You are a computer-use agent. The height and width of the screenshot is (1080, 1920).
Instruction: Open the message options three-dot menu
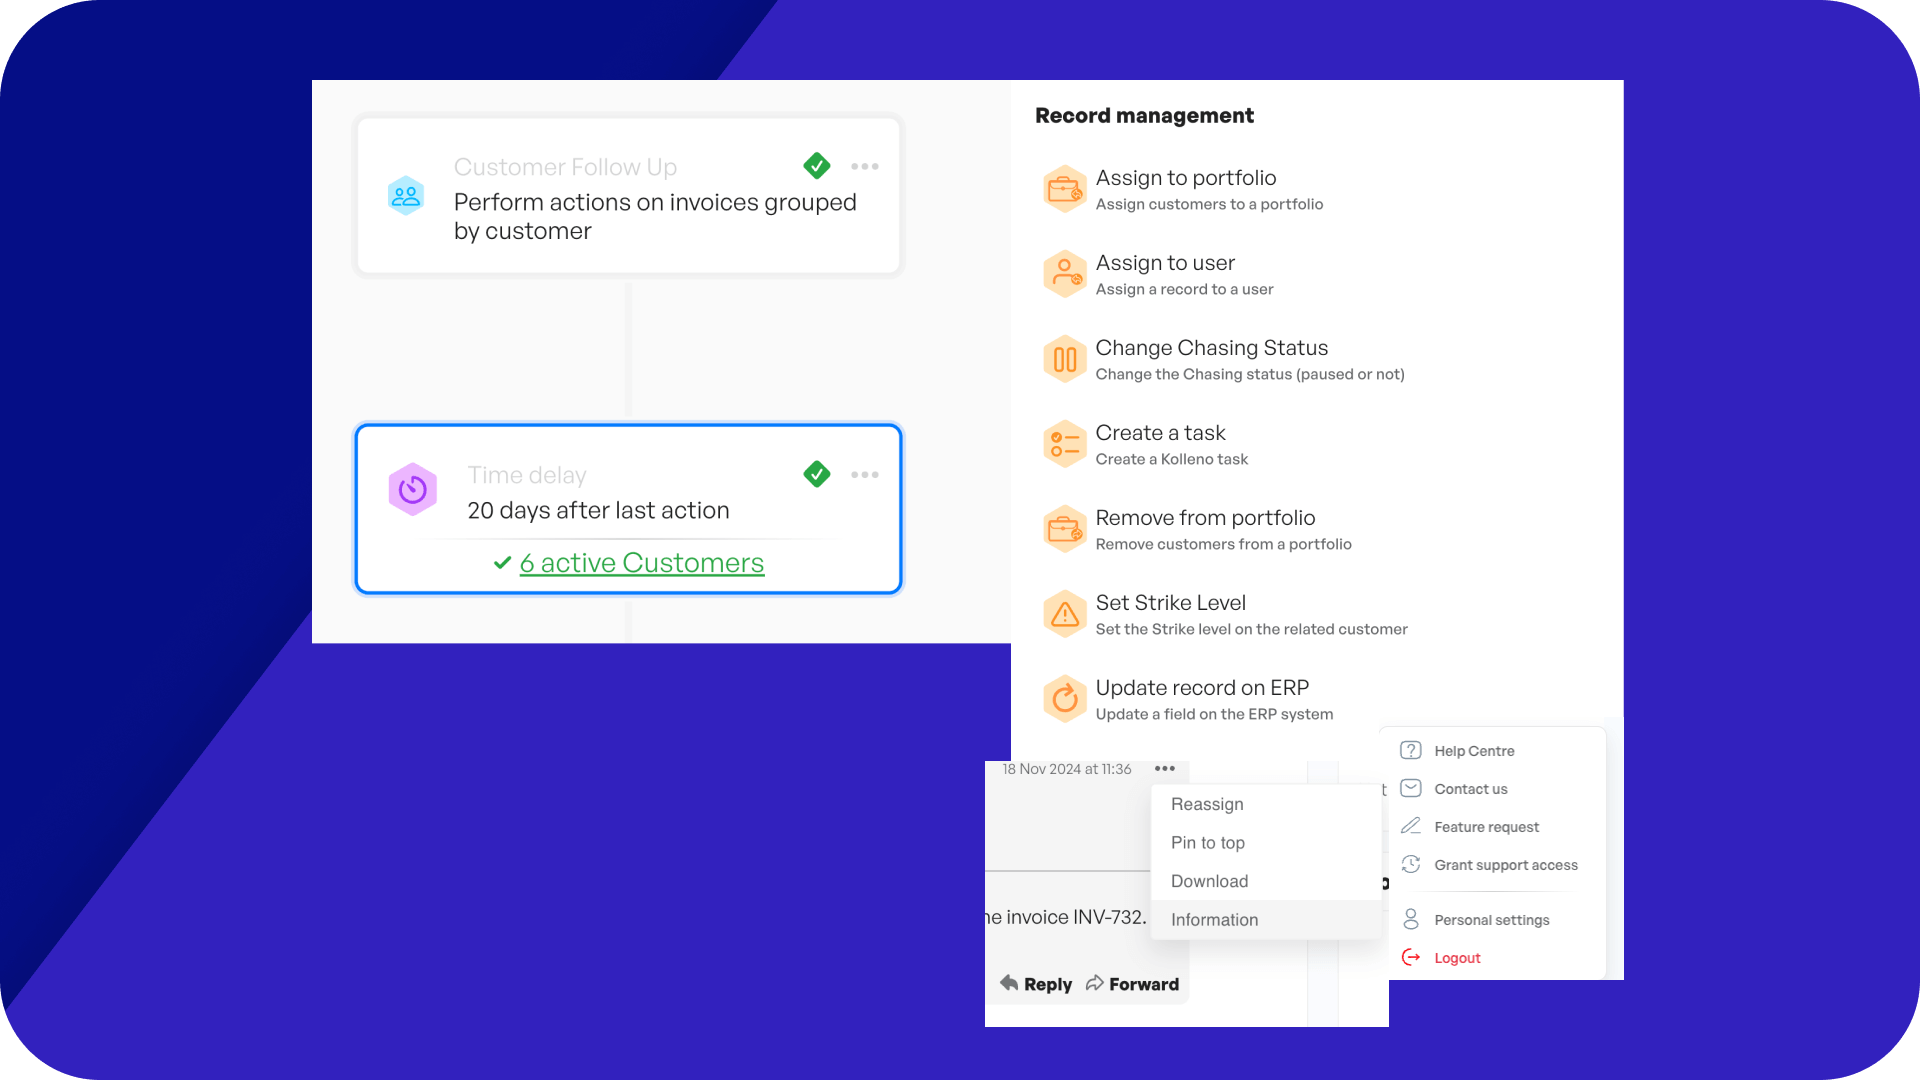click(1165, 769)
